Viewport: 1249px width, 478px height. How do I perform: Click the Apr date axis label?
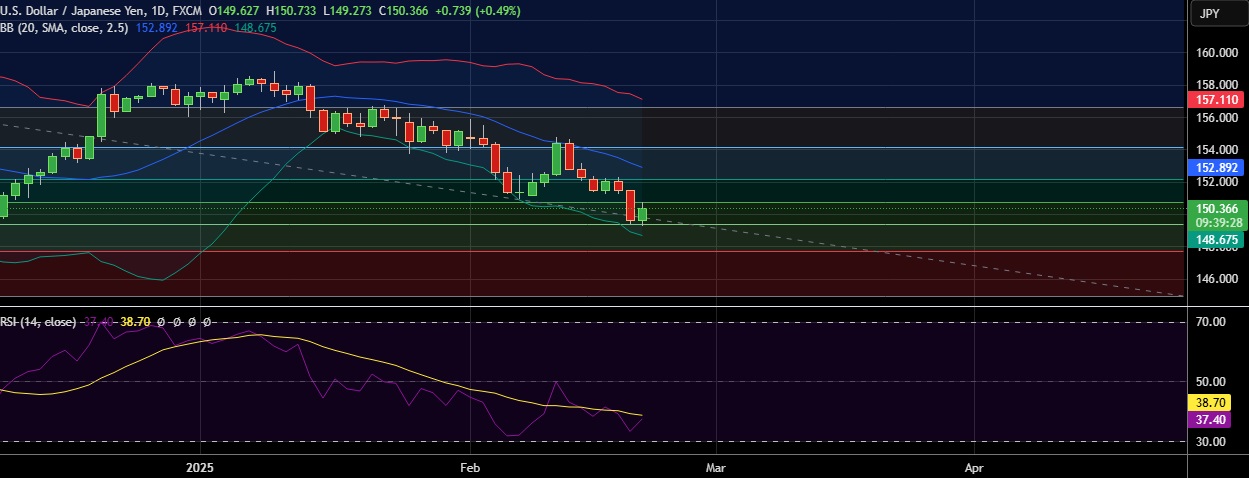click(x=974, y=467)
